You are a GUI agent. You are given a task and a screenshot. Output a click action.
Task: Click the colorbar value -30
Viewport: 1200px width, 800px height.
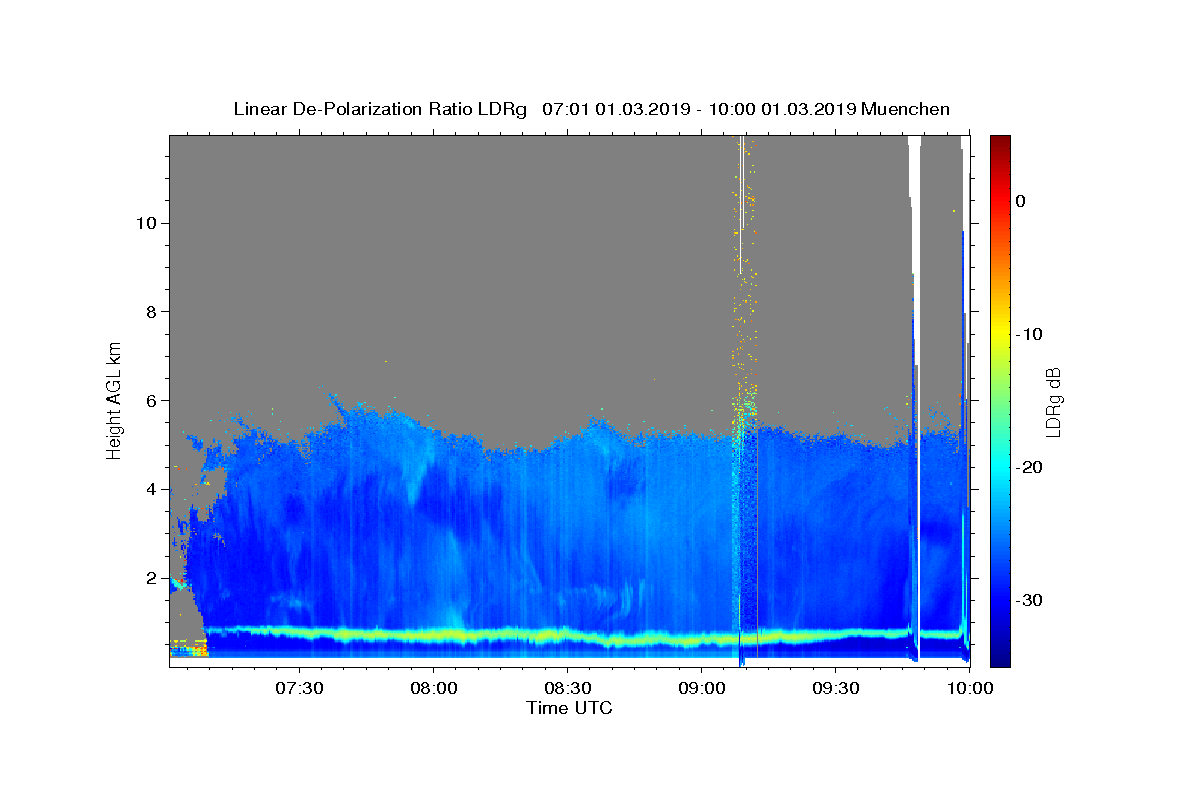pyautogui.click(x=1030, y=600)
